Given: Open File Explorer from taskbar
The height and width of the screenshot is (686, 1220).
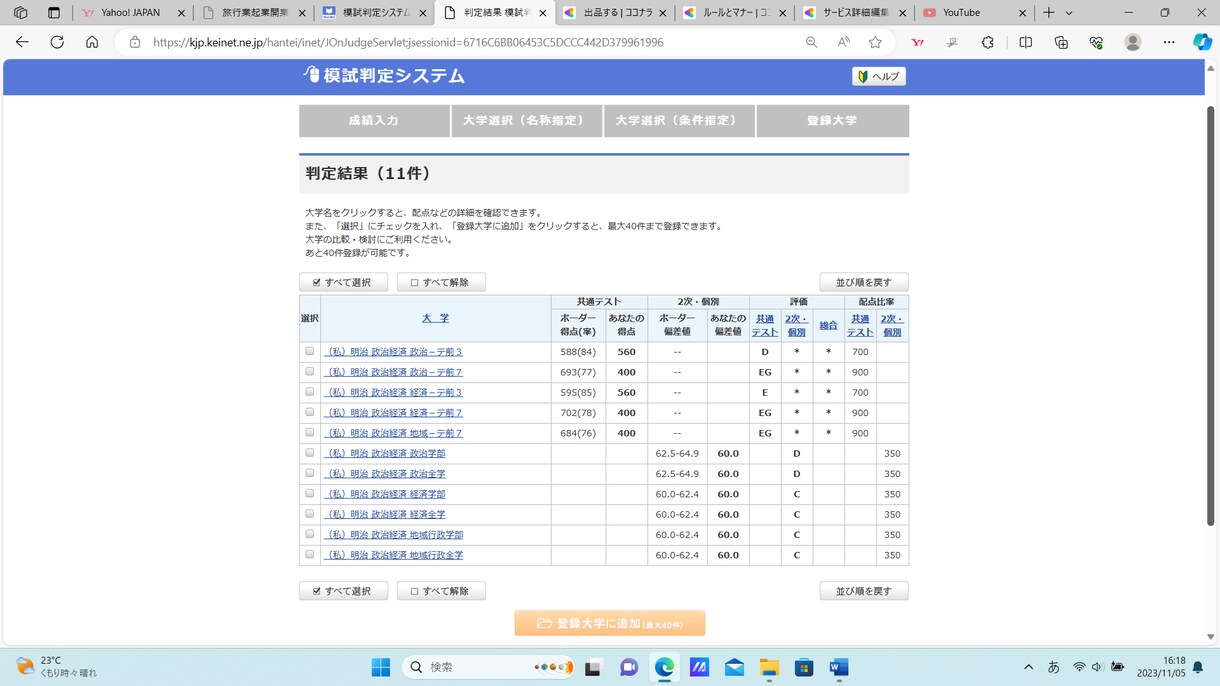Looking at the screenshot, I should coord(769,667).
